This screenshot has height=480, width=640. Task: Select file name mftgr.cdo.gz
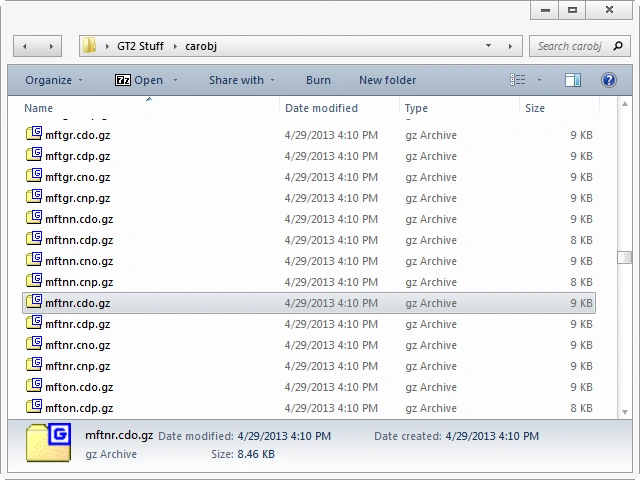pyautogui.click(x=78, y=135)
